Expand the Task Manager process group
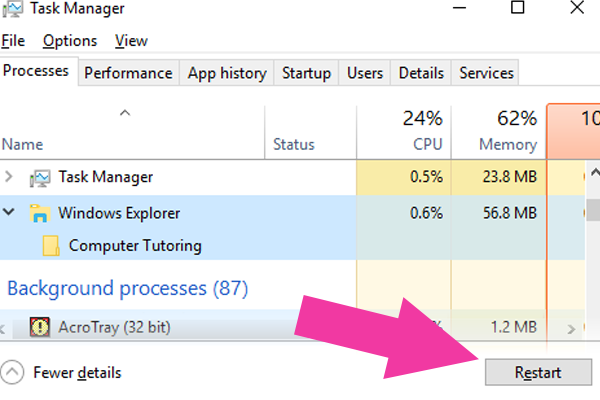Image resolution: width=600 pixels, height=400 pixels. 8,176
